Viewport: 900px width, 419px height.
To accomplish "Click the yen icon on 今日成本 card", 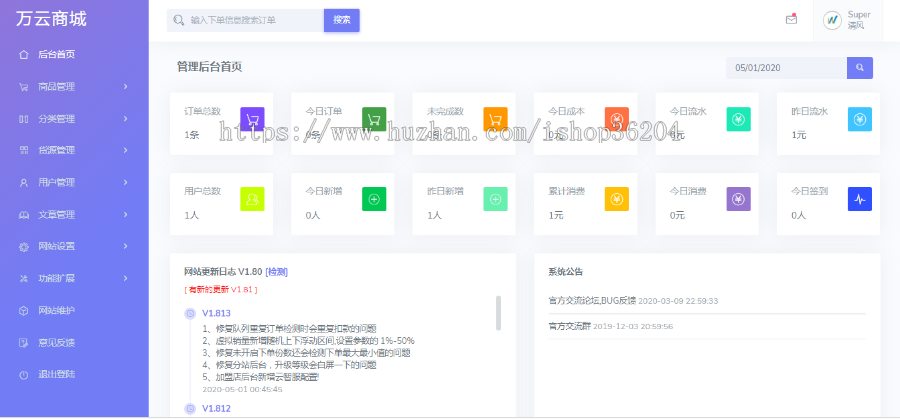I will coord(617,119).
